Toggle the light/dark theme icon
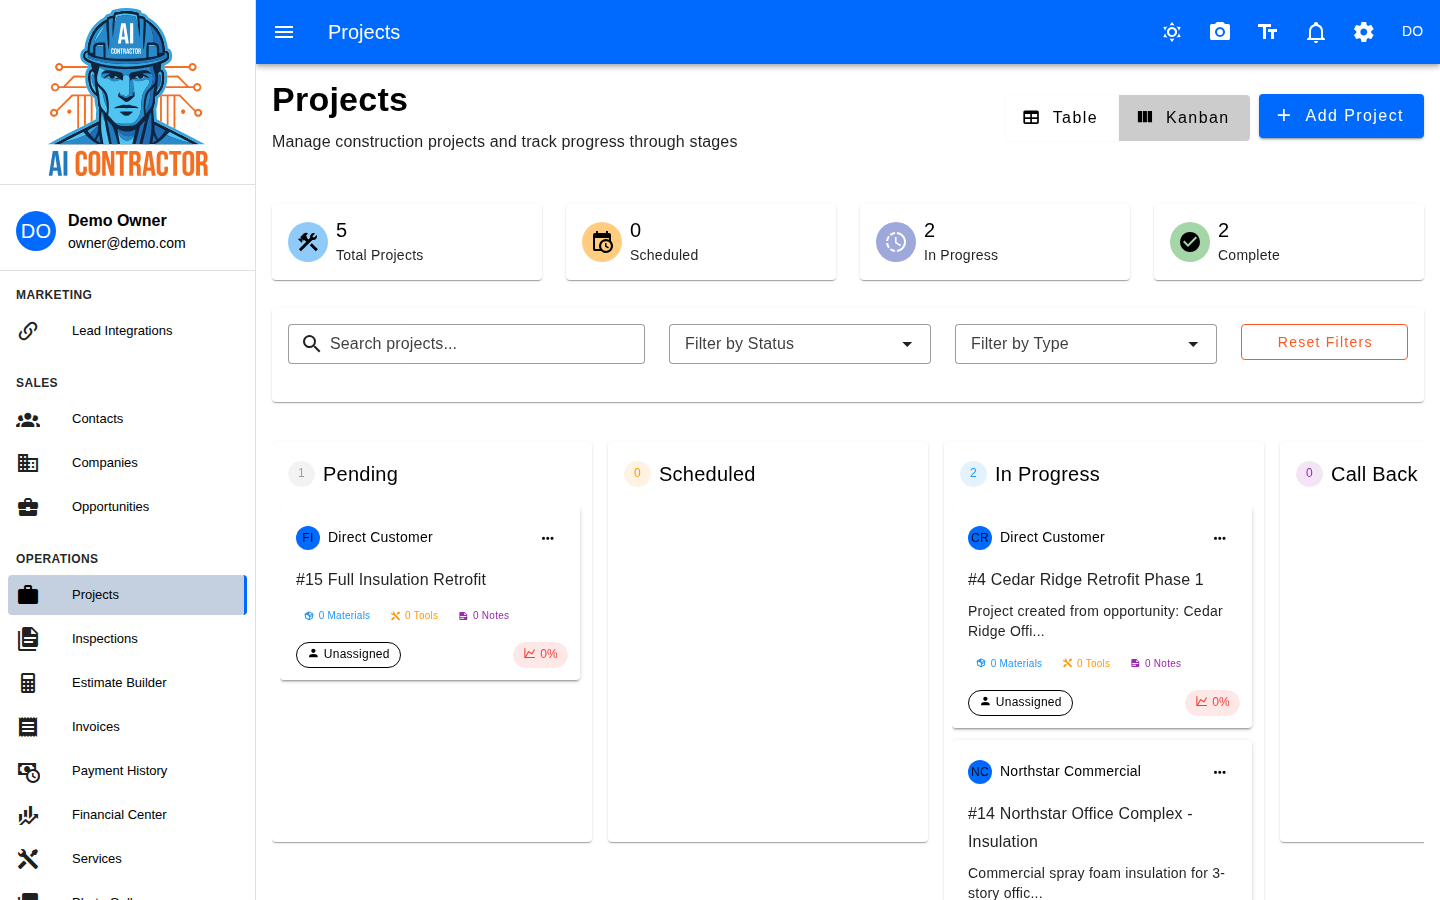Image resolution: width=1440 pixels, height=900 pixels. click(1172, 32)
